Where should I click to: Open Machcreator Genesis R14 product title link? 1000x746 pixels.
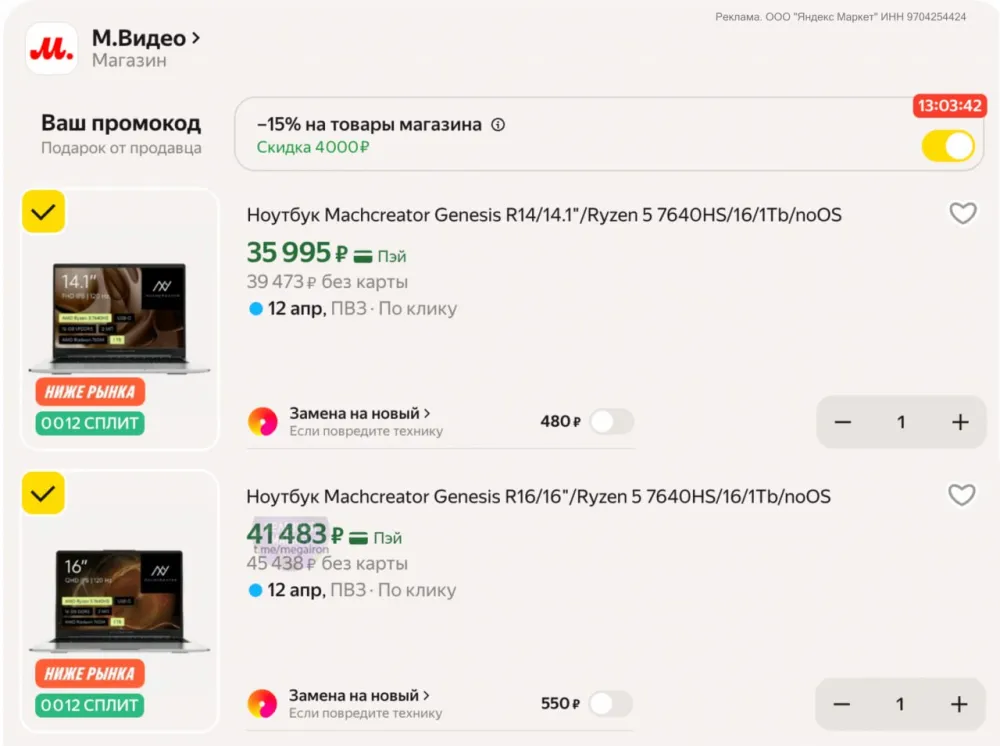coord(543,215)
